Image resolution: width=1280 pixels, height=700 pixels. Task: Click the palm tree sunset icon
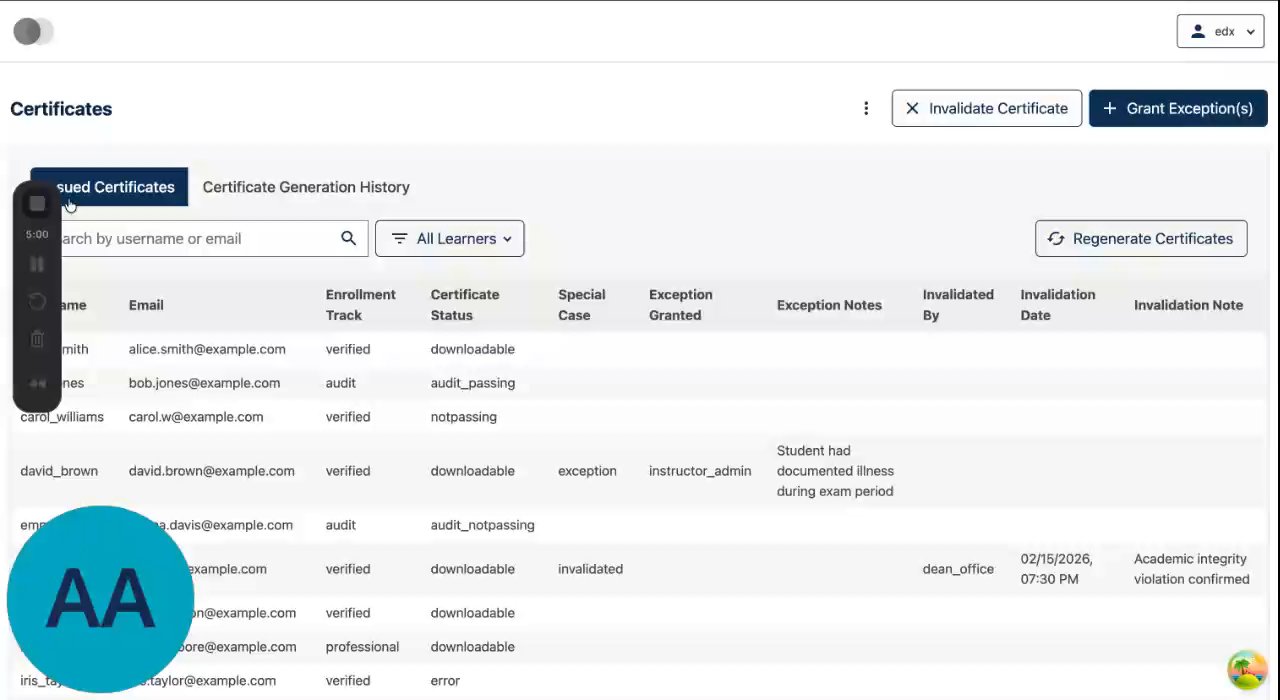coord(1246,669)
